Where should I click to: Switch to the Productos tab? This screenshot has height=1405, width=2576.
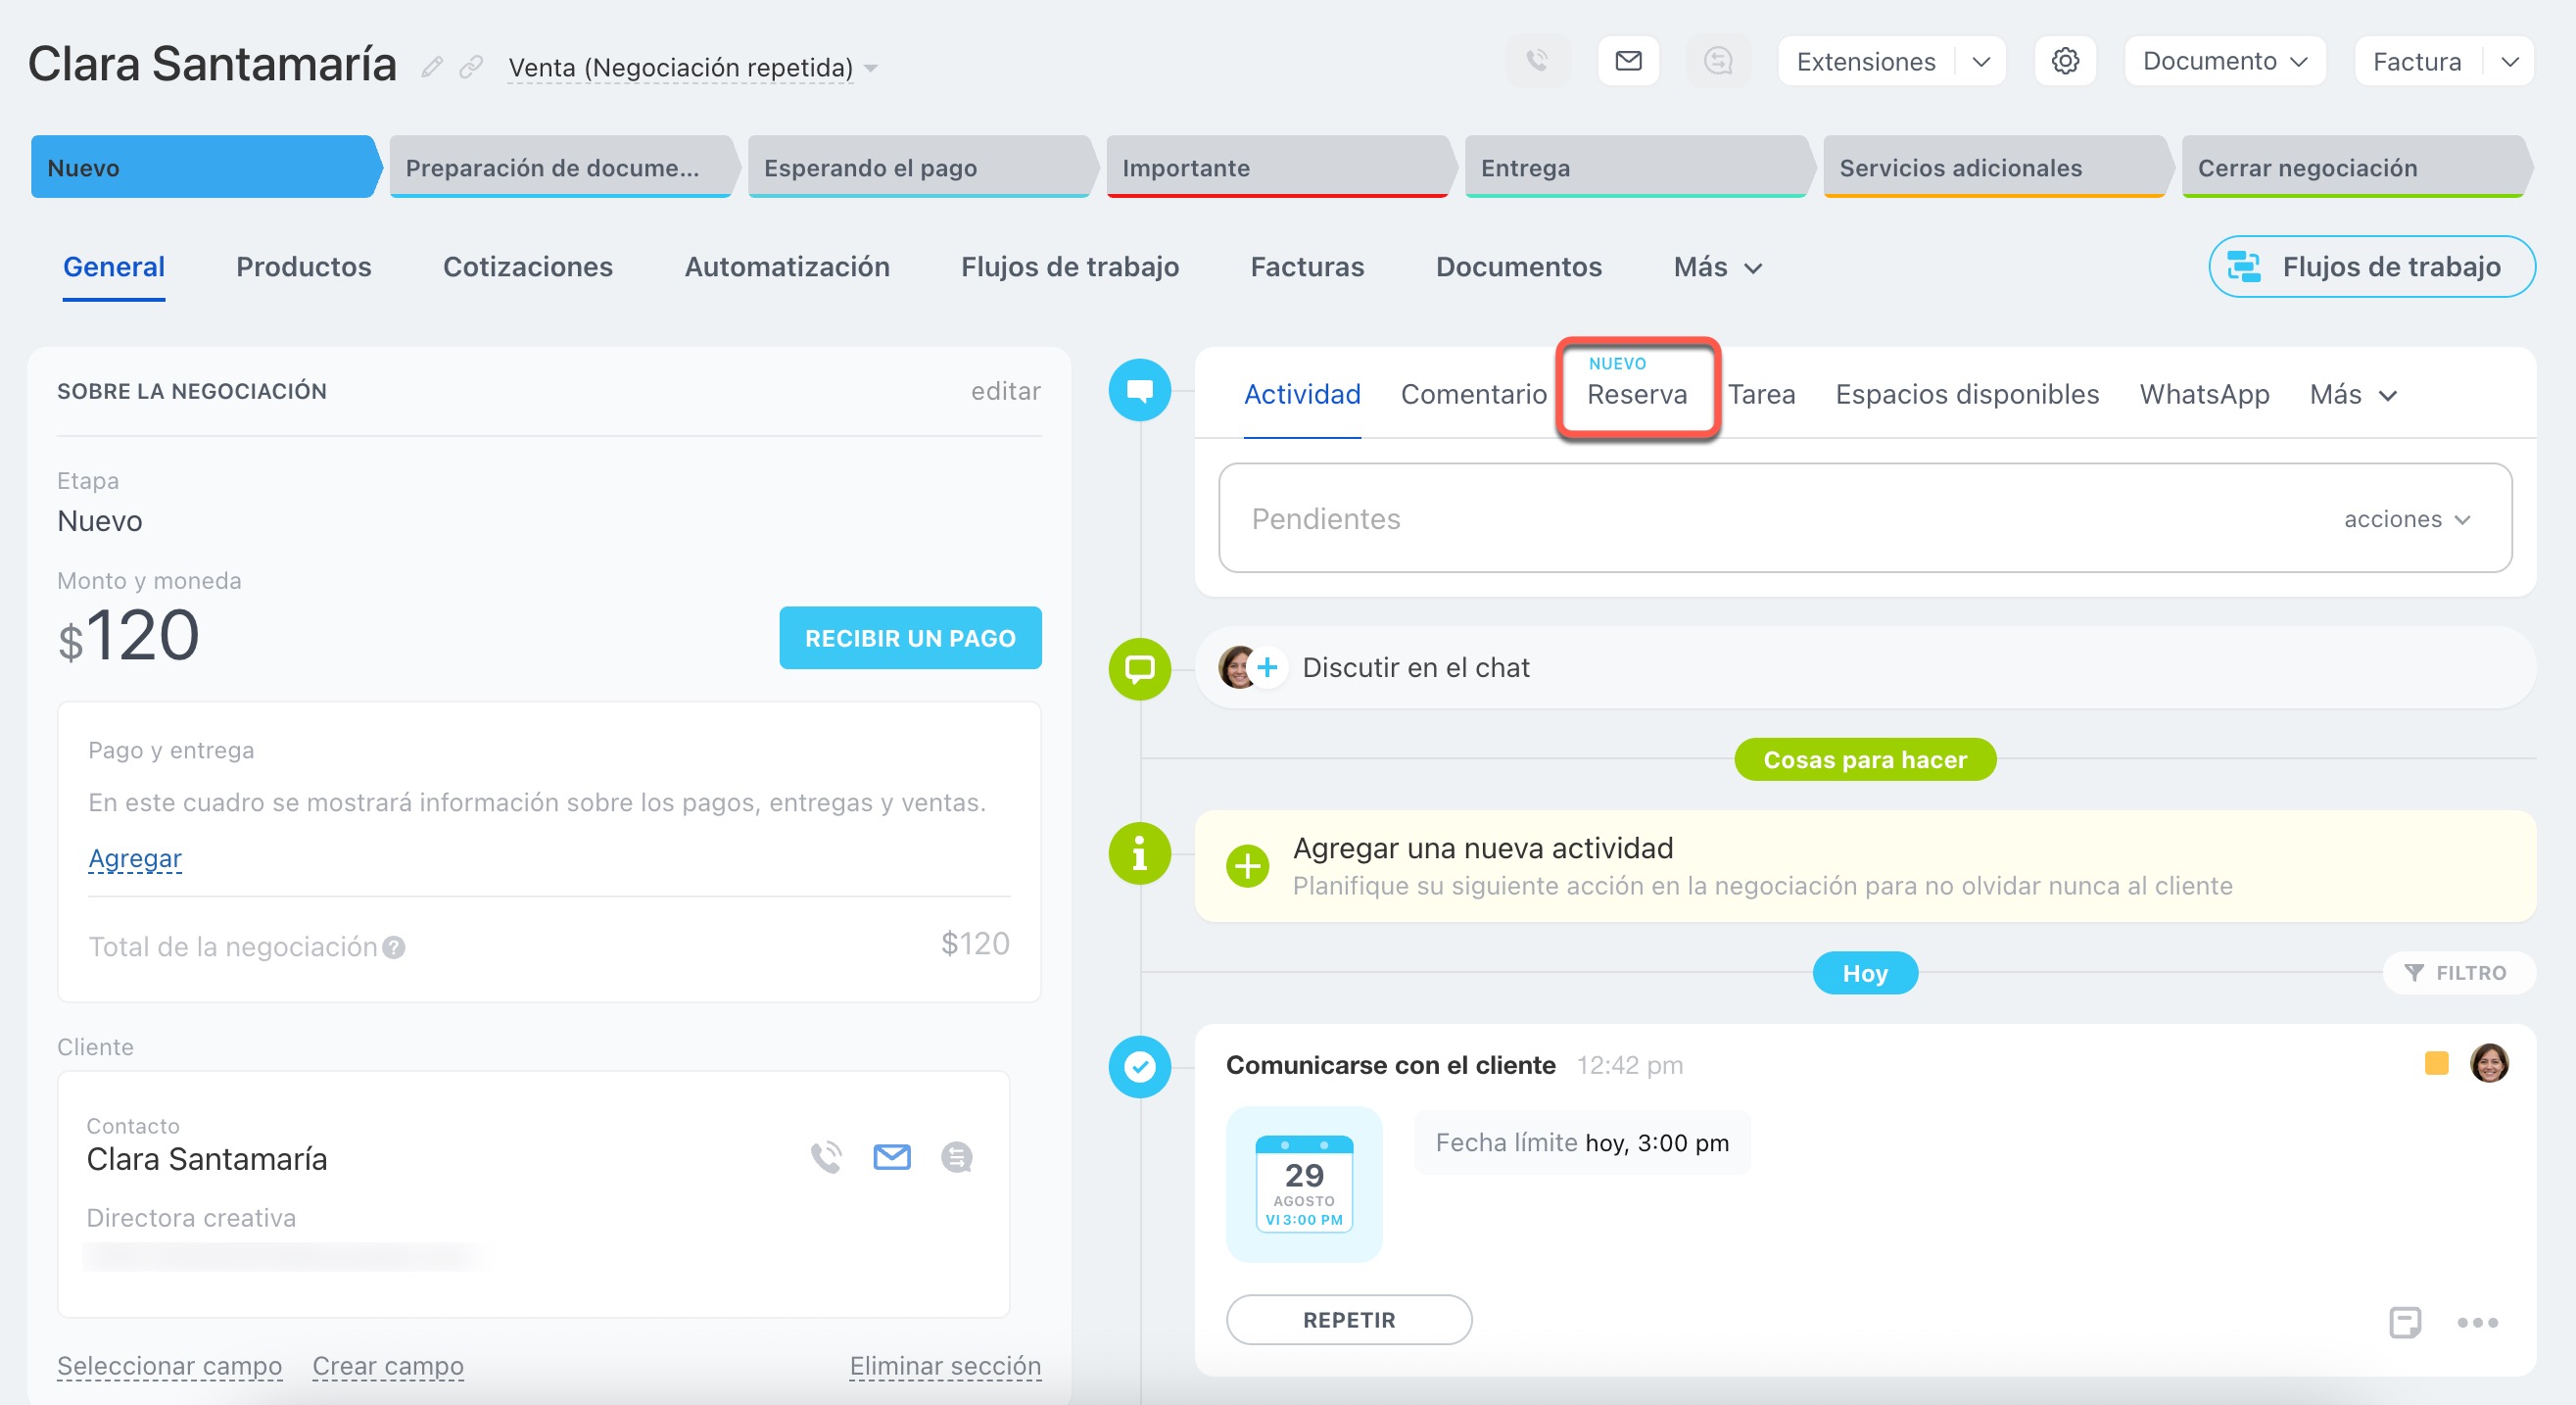coord(303,266)
